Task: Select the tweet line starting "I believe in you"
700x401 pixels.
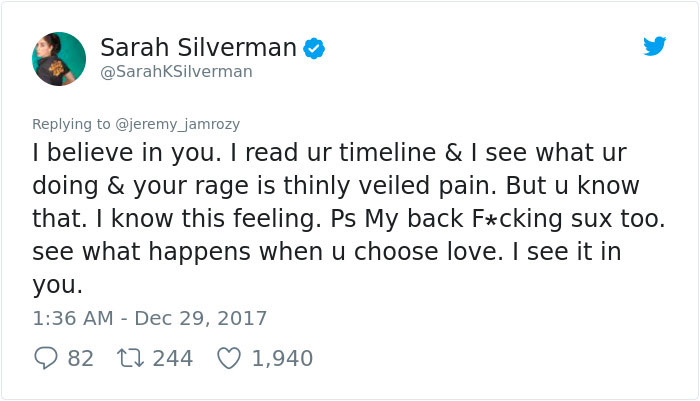Action: [329, 153]
